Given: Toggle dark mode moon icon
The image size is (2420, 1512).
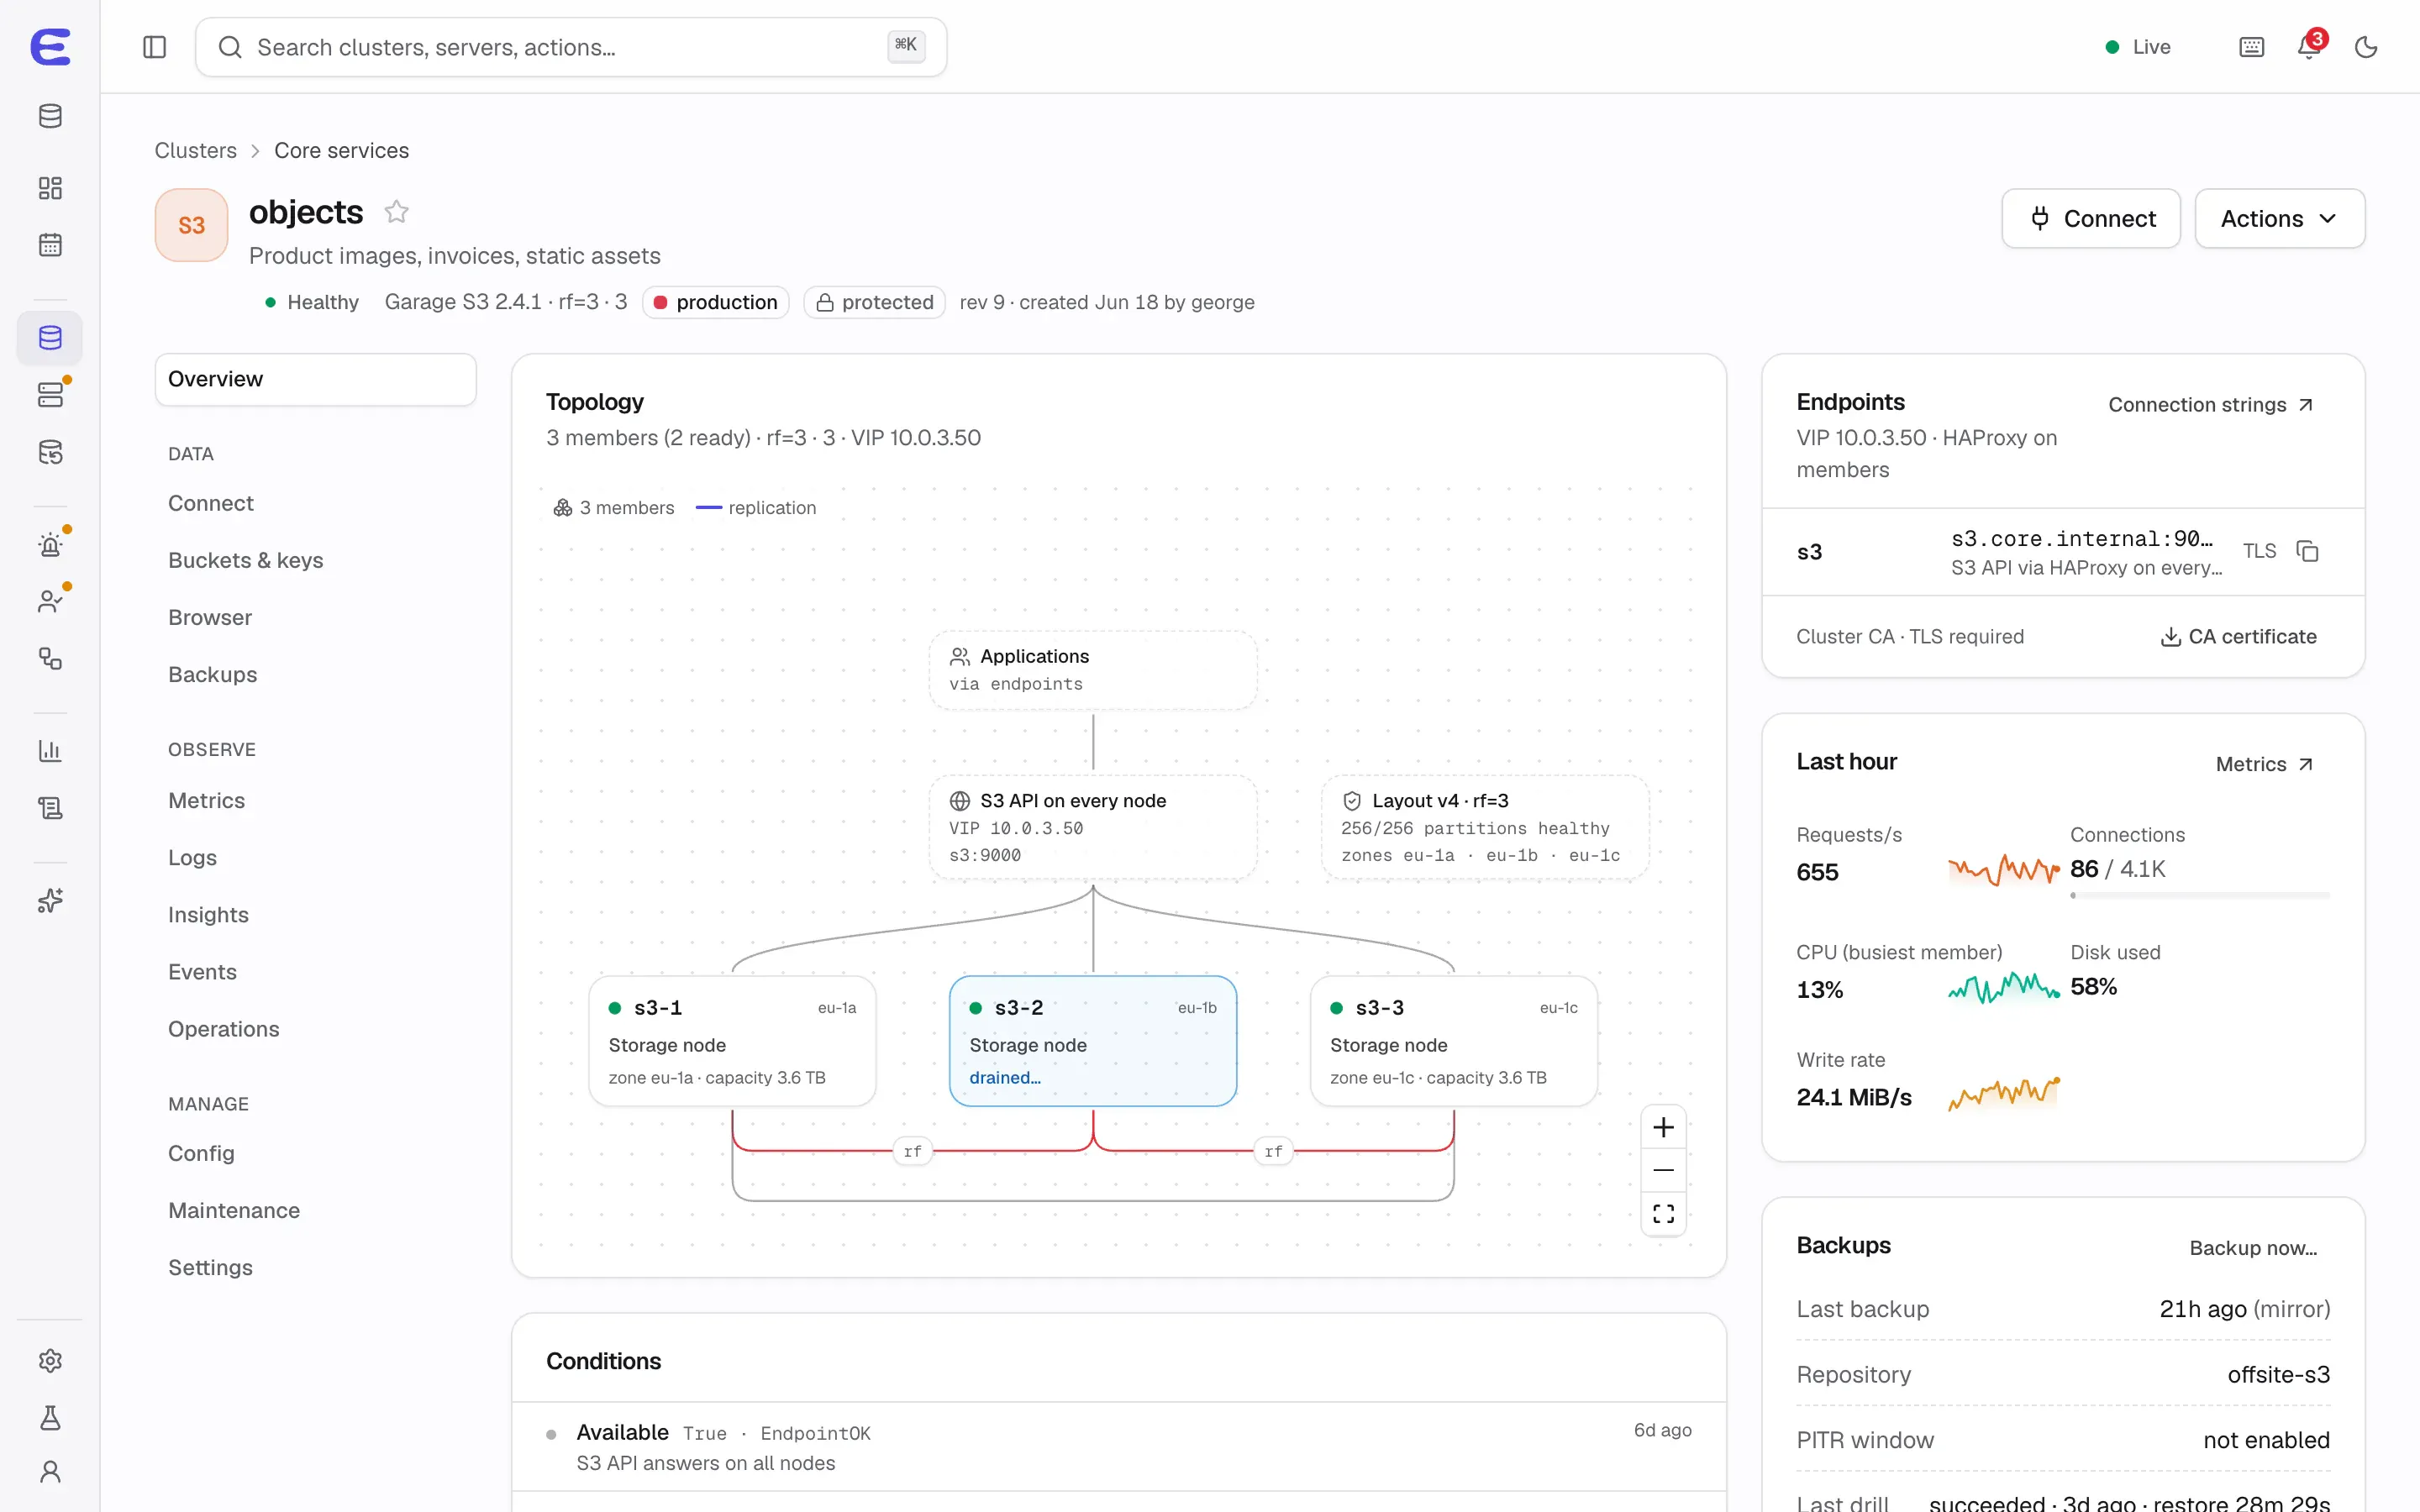Looking at the screenshot, I should (2366, 47).
